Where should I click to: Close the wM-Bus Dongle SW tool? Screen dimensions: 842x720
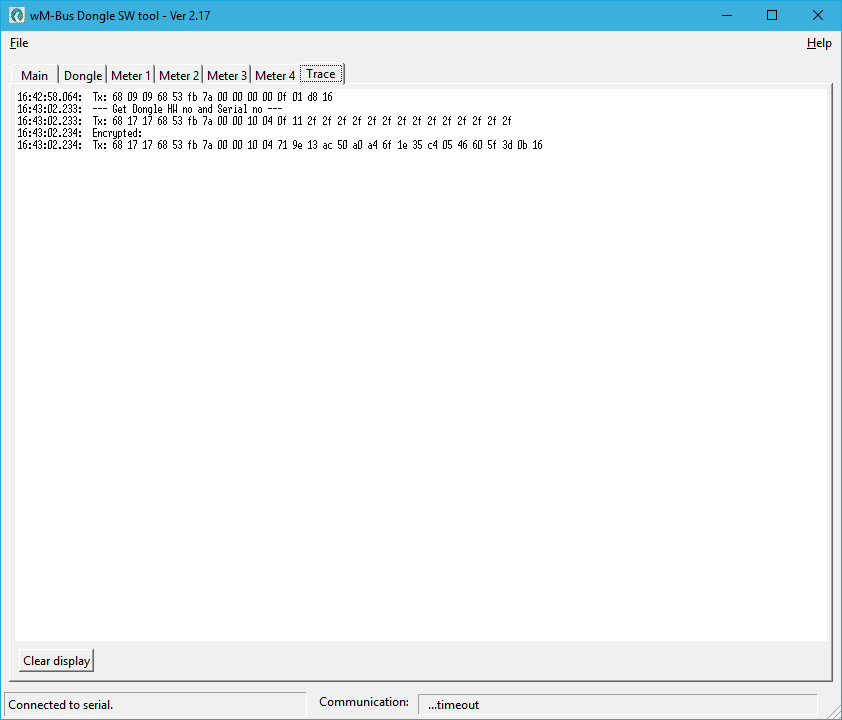coord(818,16)
